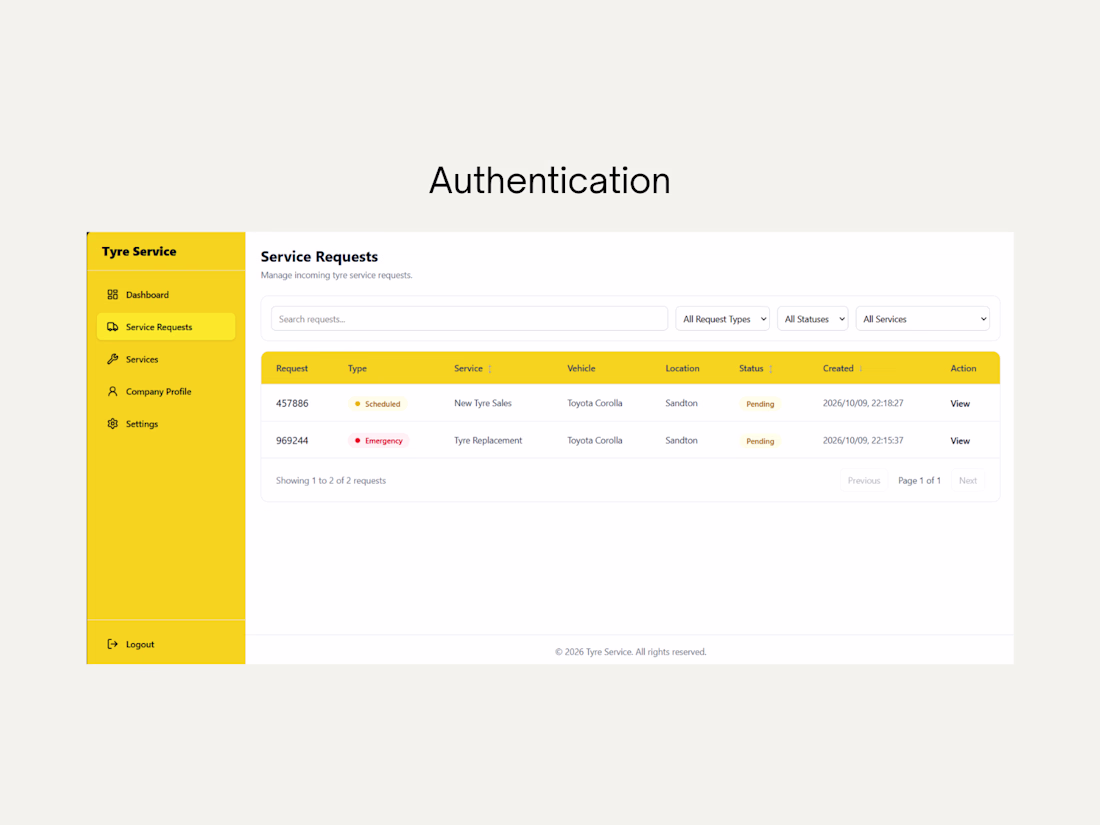The height and width of the screenshot is (825, 1100).
Task: View request 457886
Action: [960, 404]
